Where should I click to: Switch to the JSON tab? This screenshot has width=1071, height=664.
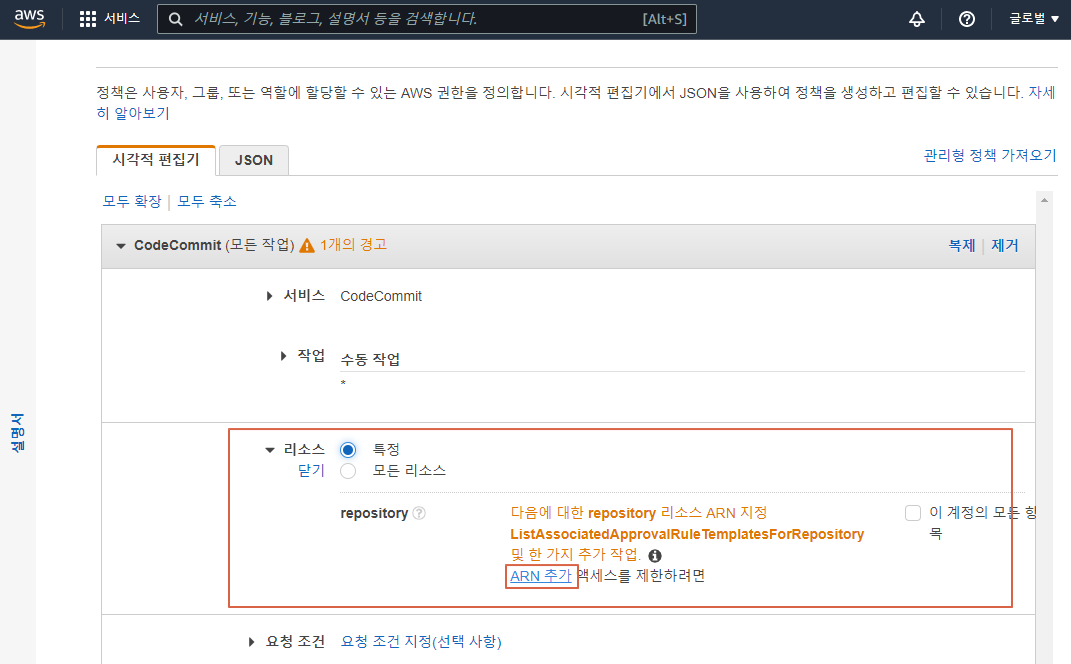(x=254, y=160)
